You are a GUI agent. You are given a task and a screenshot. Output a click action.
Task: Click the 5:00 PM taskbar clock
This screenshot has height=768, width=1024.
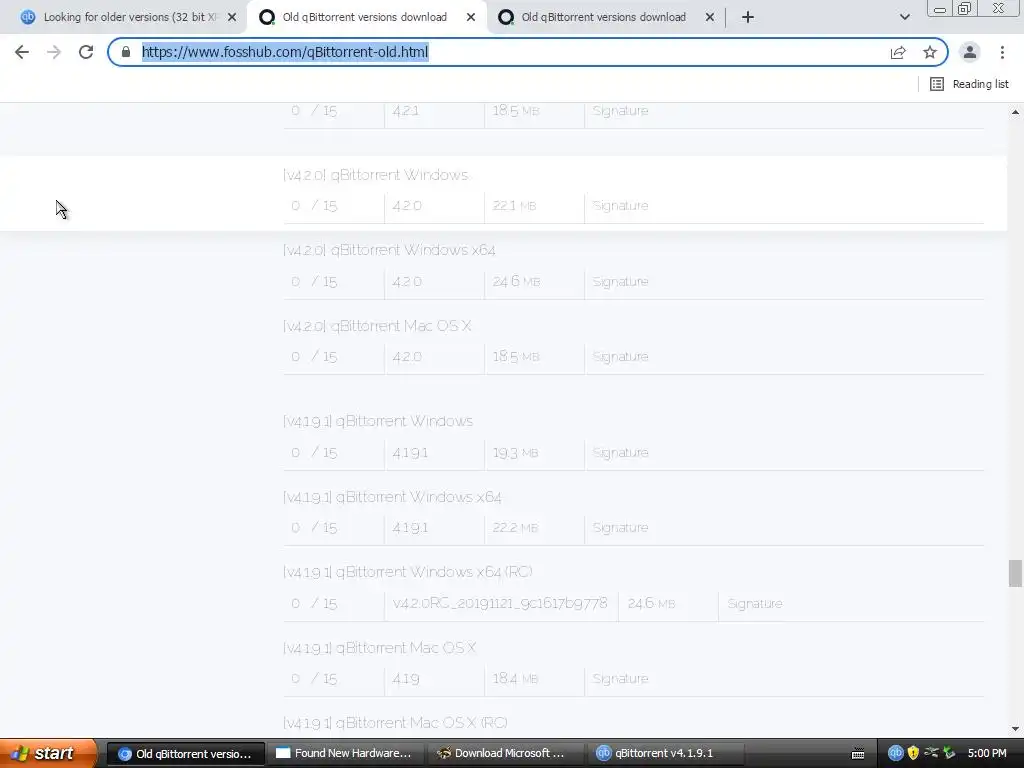tap(987, 753)
